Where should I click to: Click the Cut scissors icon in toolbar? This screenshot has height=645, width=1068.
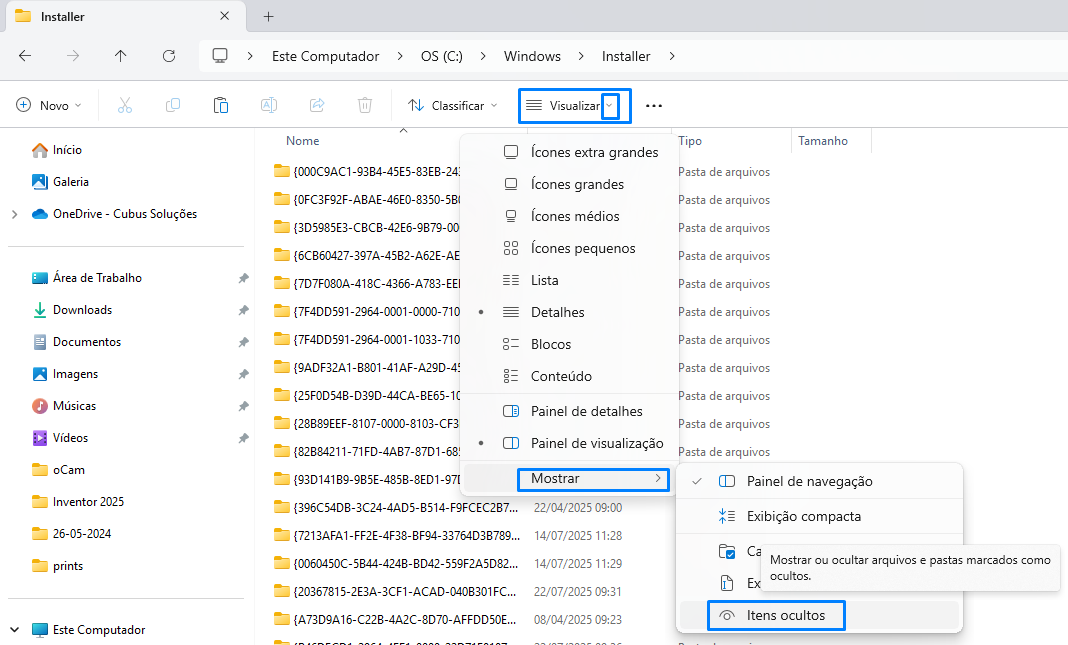125,105
